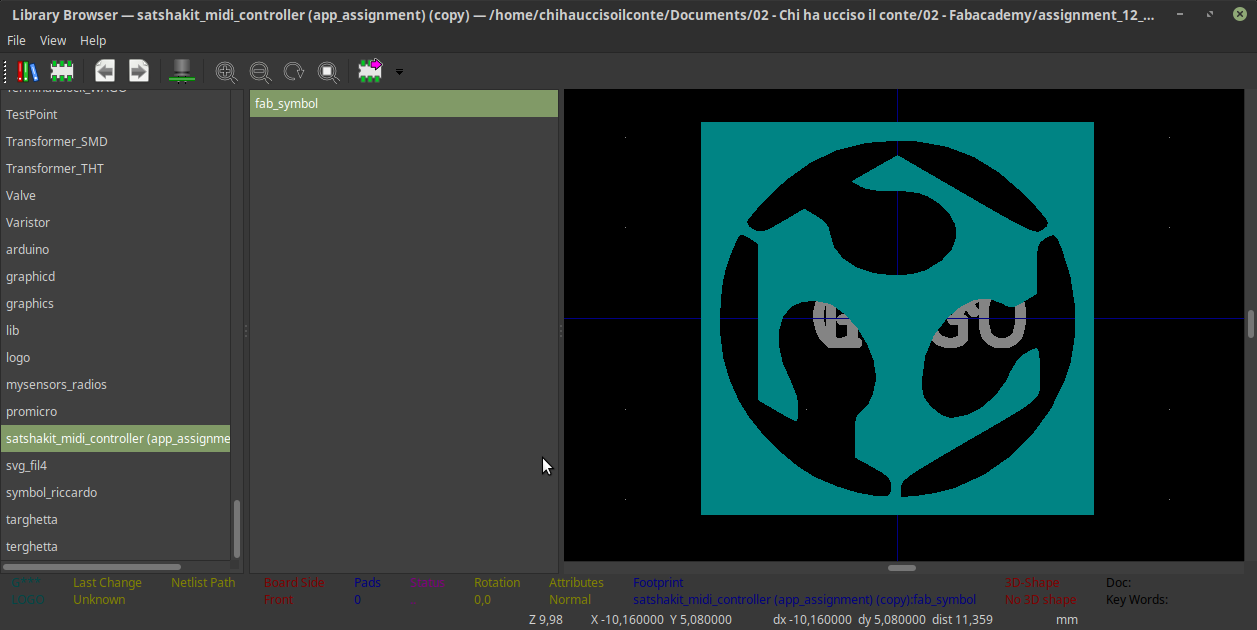1257x630 pixels.
Task: Select arduino library
Action: (x=115, y=250)
